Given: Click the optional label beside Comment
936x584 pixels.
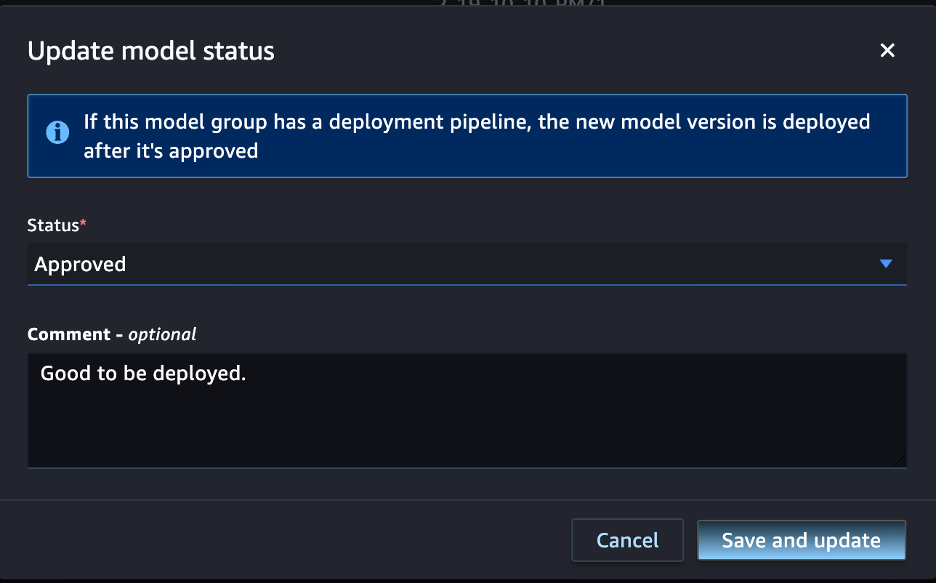Looking at the screenshot, I should click(162, 334).
